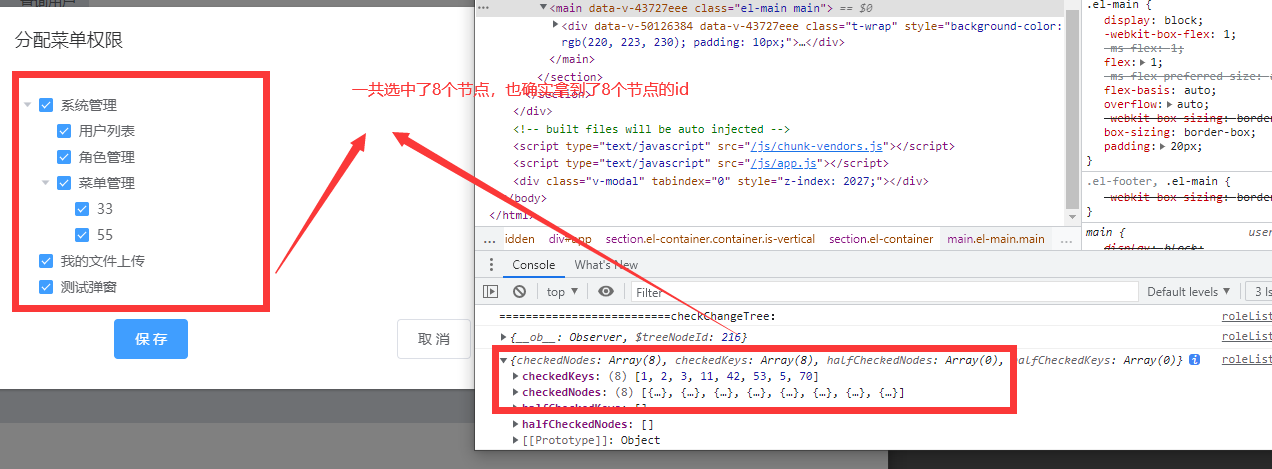Image resolution: width=1272 pixels, height=469 pixels.
Task: Switch to the Console drawer tab
Action: tap(533, 265)
